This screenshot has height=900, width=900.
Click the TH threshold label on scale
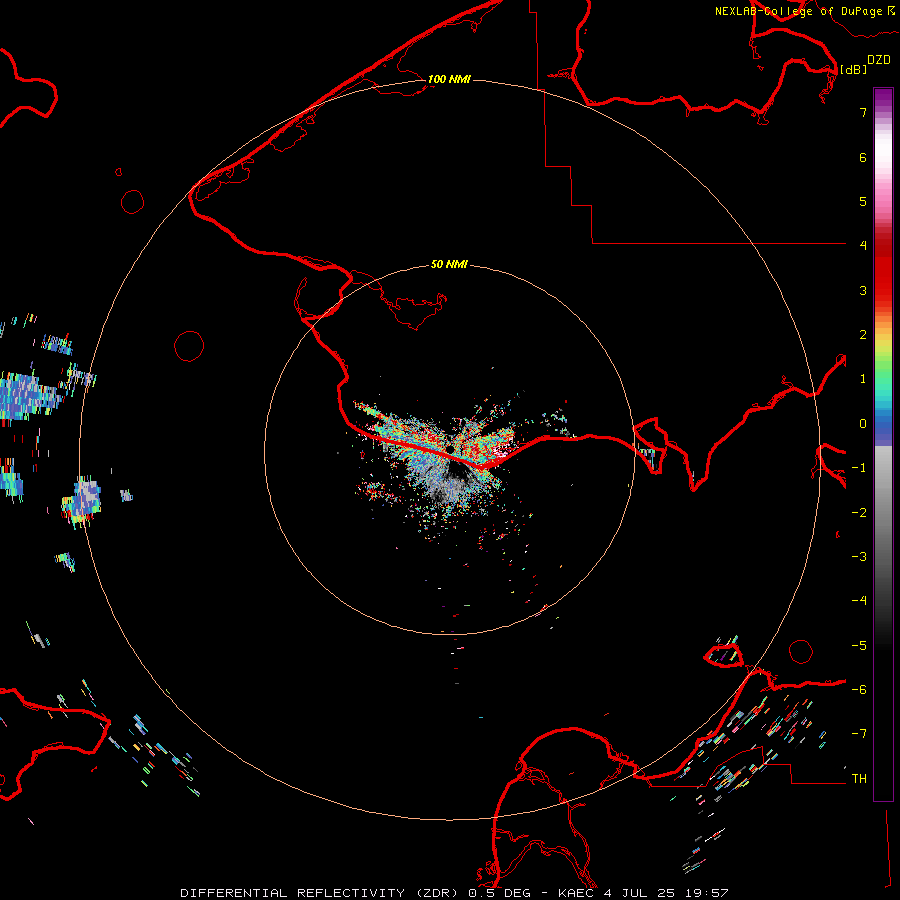859,779
